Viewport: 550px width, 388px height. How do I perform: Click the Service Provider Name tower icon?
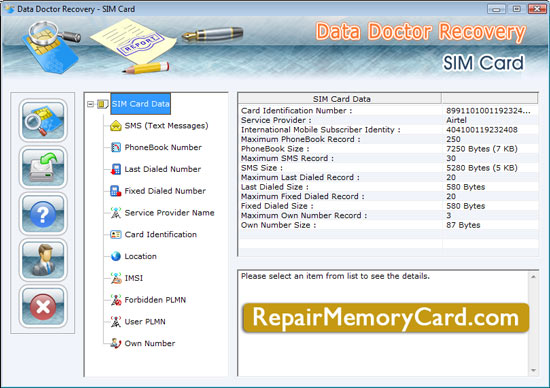coord(115,213)
